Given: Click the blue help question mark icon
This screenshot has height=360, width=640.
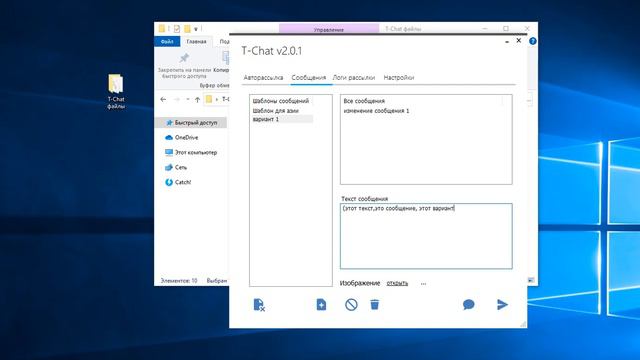Looking at the screenshot, I should pyautogui.click(x=533, y=41).
